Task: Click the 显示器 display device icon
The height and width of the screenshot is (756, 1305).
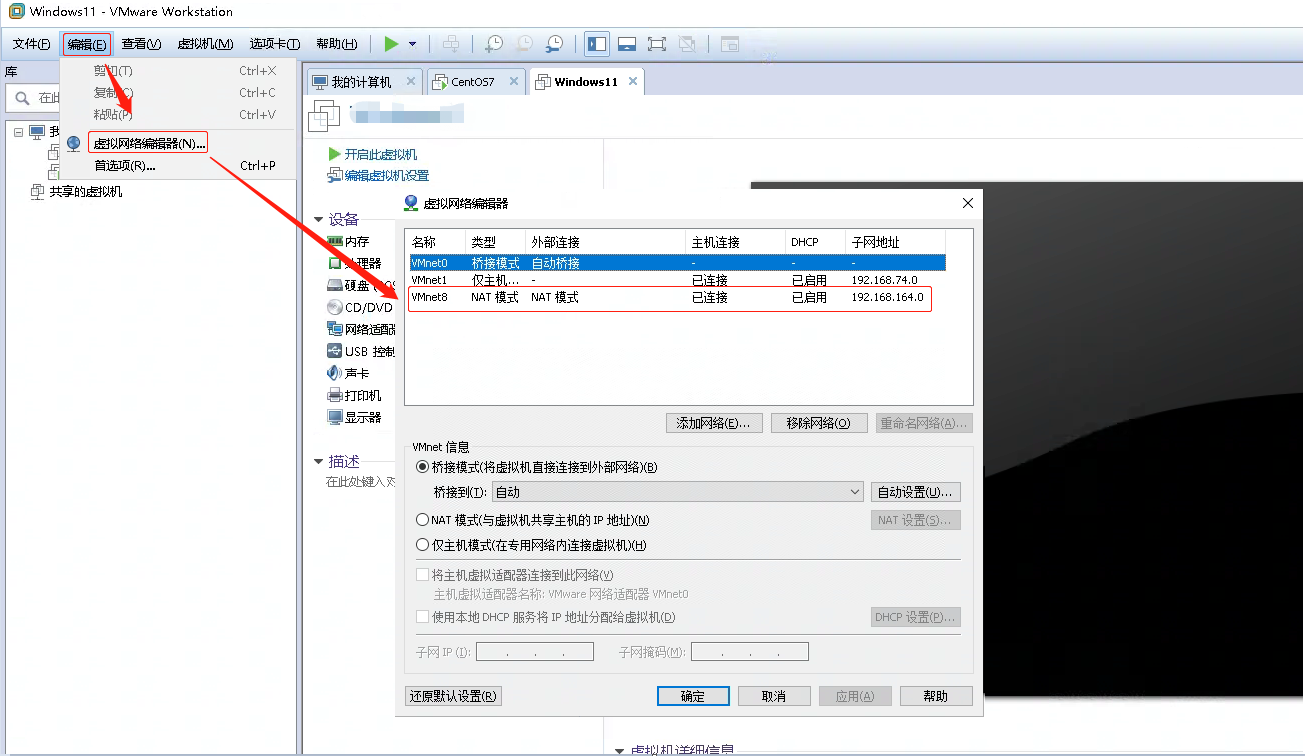Action: (335, 417)
